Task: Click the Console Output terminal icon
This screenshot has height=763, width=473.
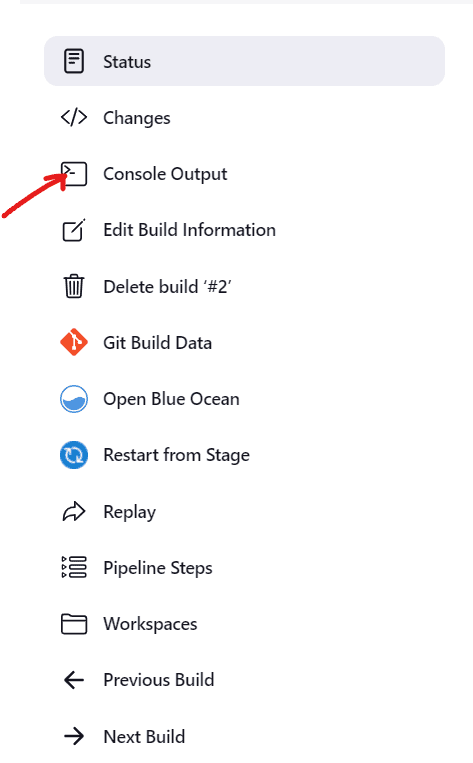Action: 74,174
